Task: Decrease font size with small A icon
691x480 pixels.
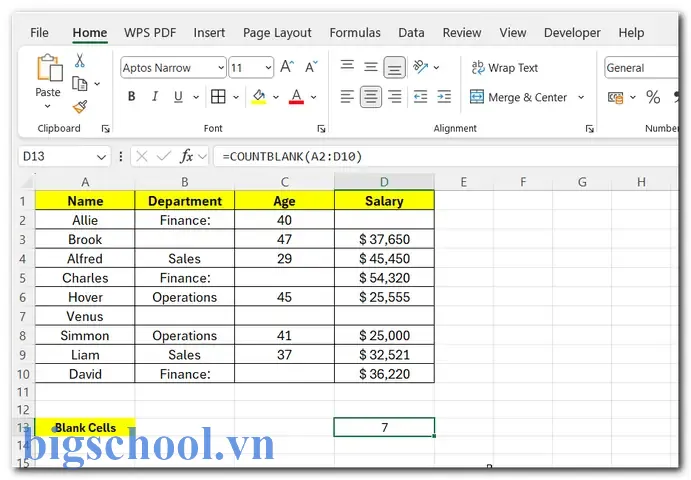Action: click(311, 67)
